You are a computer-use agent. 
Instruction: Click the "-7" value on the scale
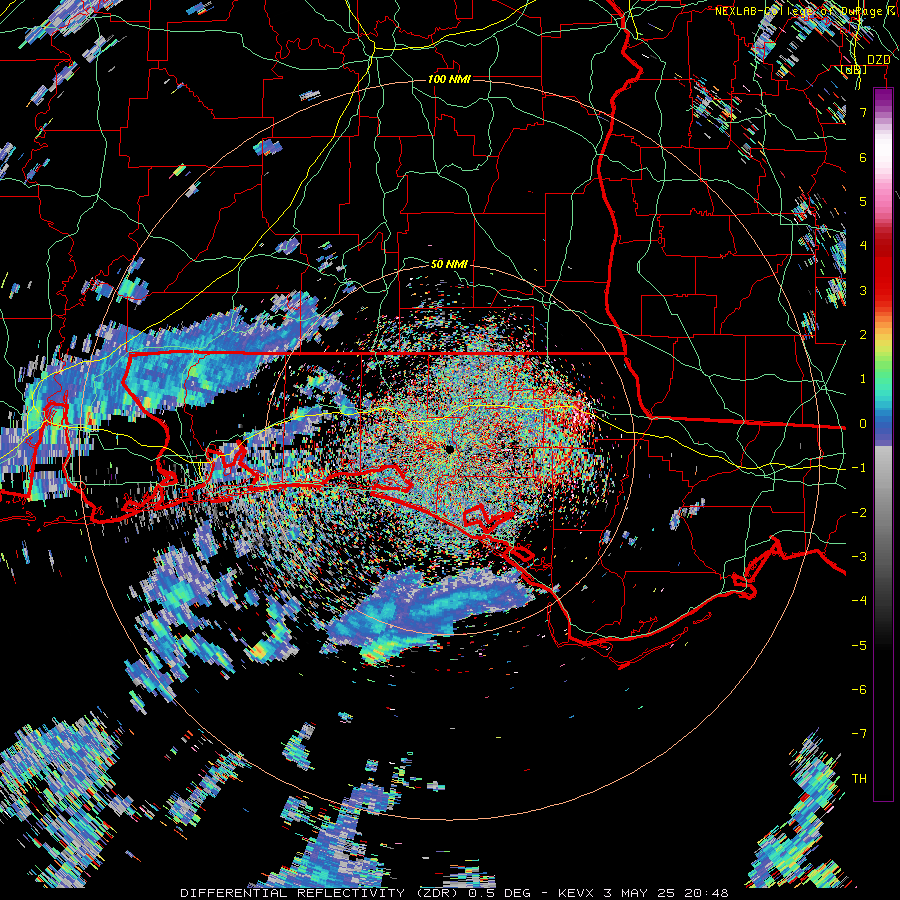click(x=859, y=734)
